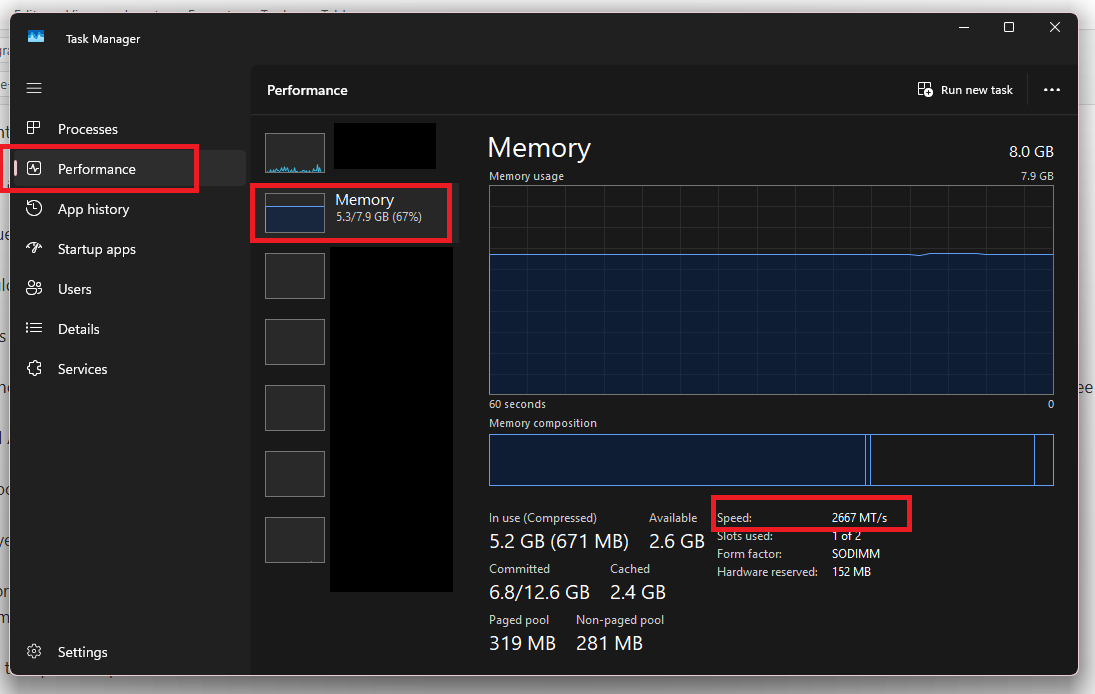Click the Settings label at the bottom
Image resolution: width=1095 pixels, height=694 pixels.
(x=79, y=652)
